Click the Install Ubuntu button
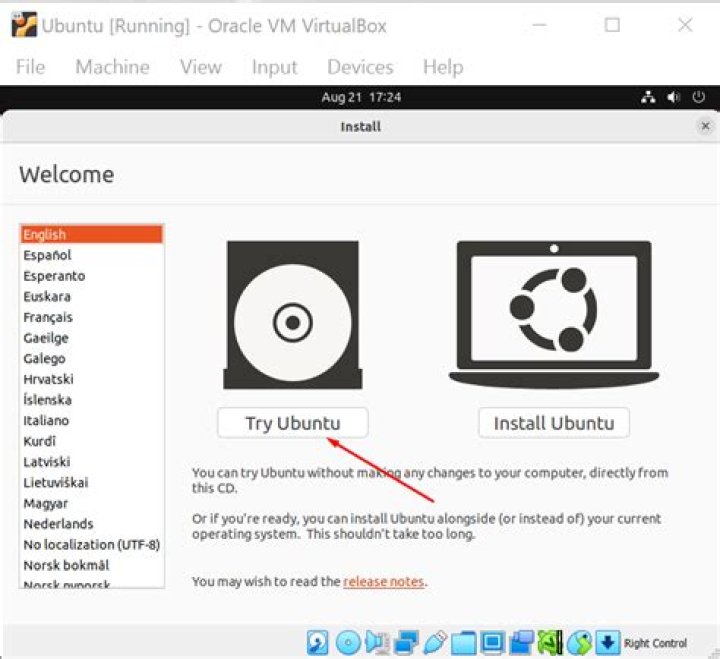This screenshot has height=659, width=720. (x=554, y=422)
